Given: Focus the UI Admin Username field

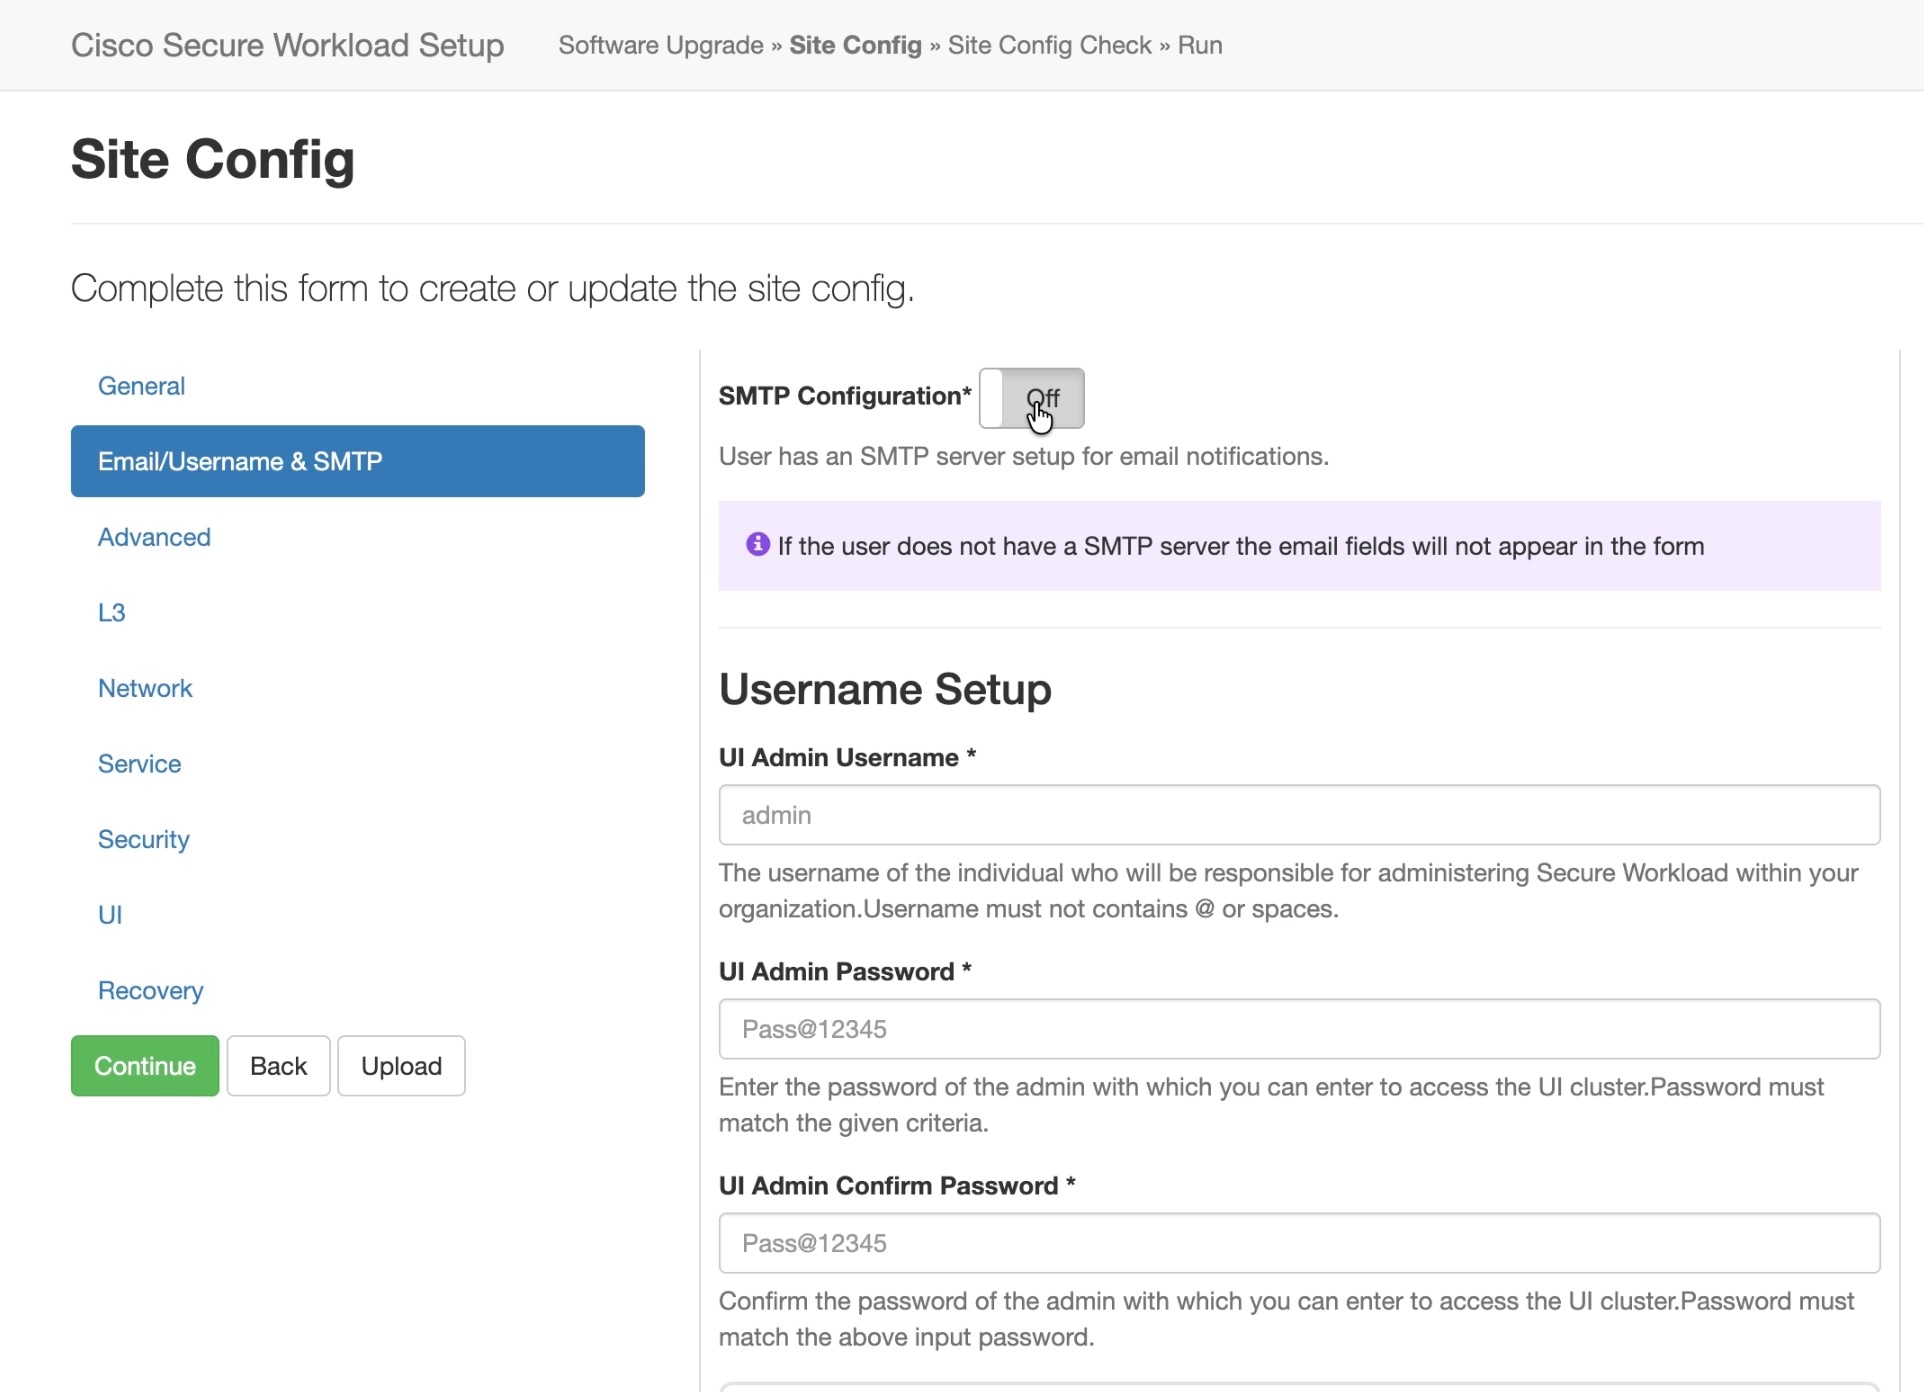Looking at the screenshot, I should pyautogui.click(x=1298, y=815).
